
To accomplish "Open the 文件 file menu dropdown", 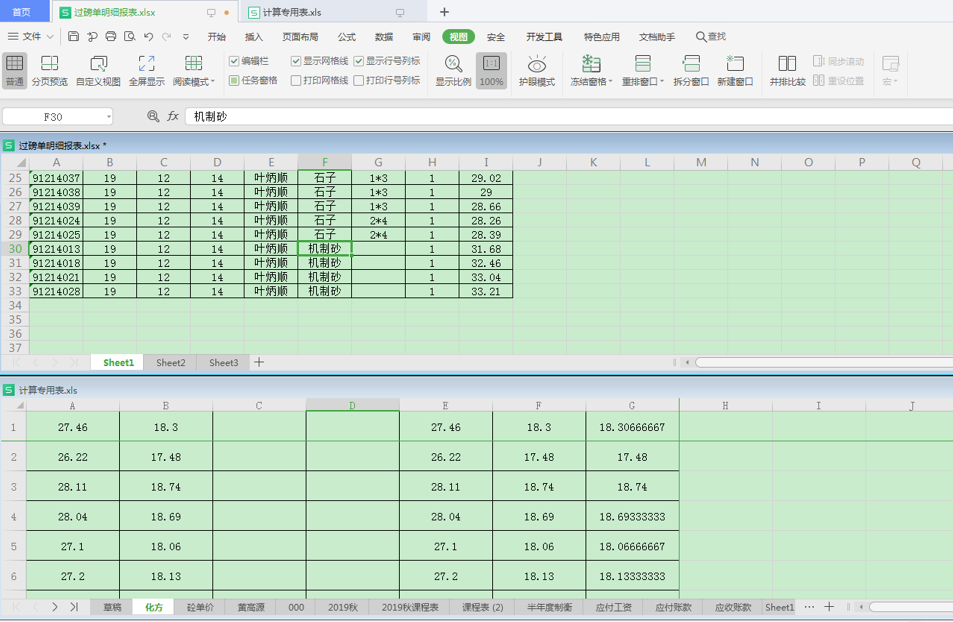I will 30,36.
